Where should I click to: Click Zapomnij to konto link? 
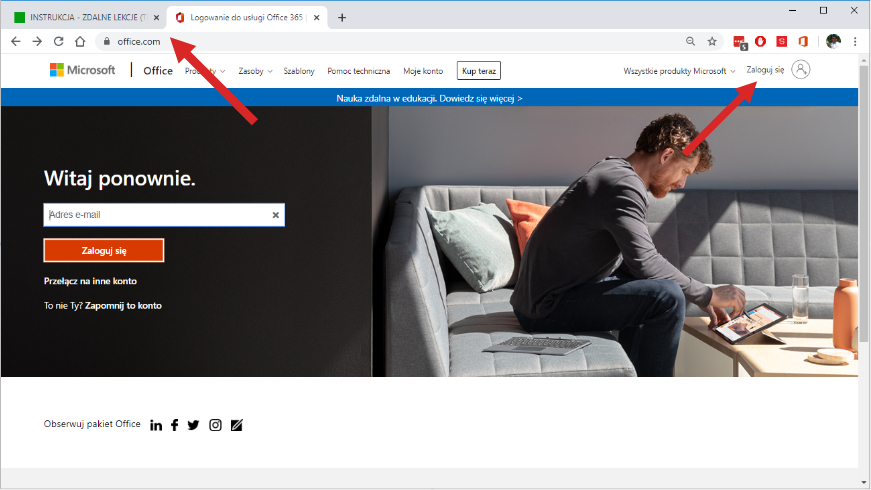(123, 306)
